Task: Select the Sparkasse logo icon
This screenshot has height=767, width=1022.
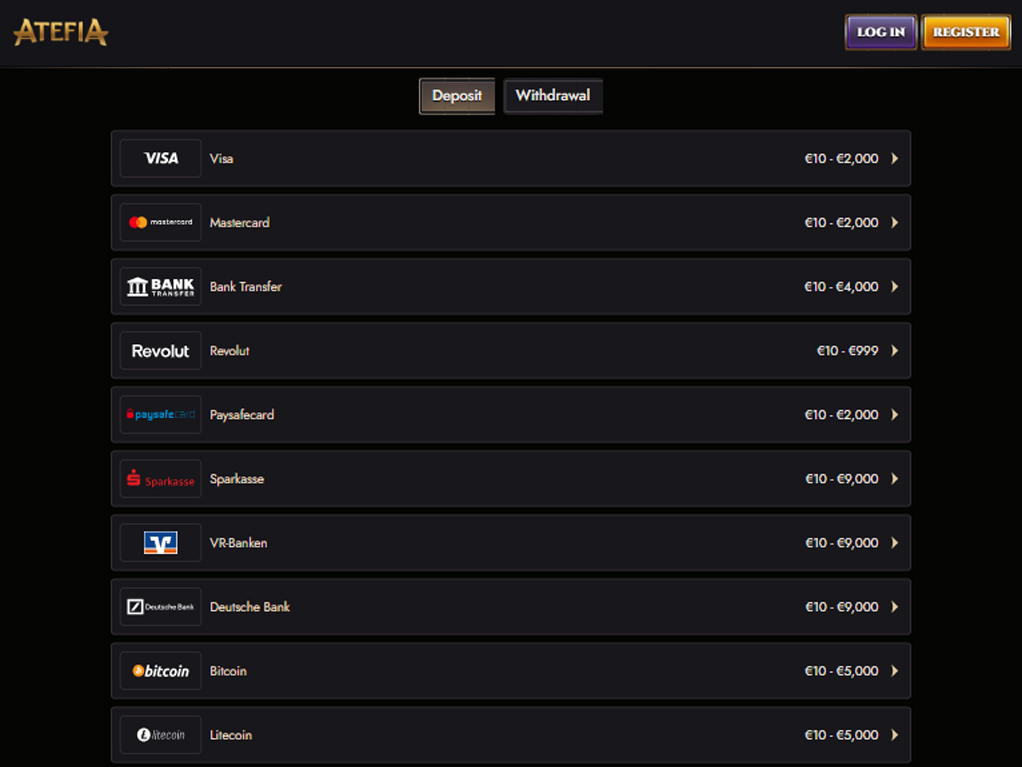Action: [x=160, y=479]
